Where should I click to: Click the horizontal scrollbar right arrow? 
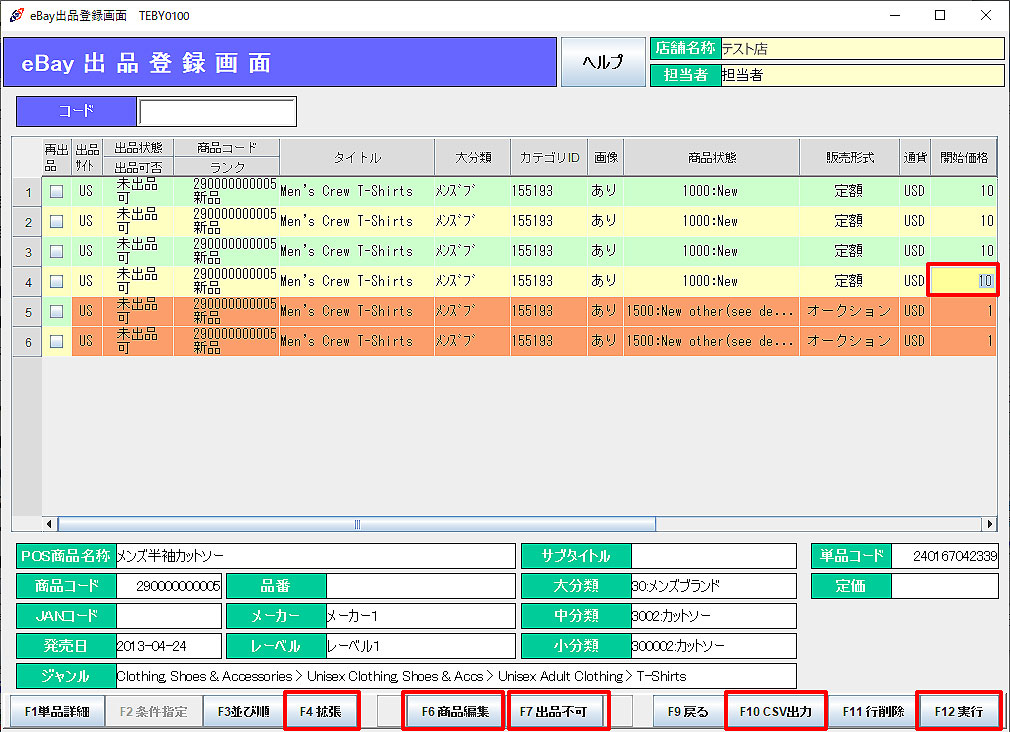click(990, 523)
